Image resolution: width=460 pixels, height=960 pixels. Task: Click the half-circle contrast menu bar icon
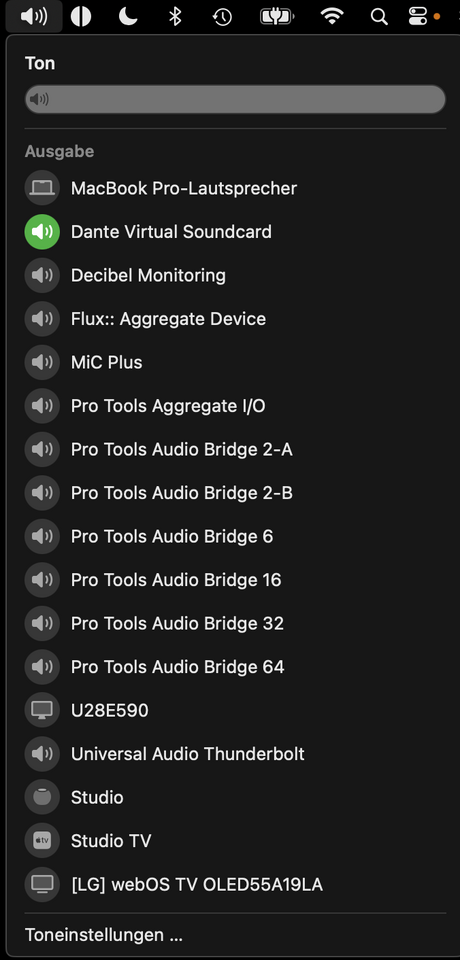click(81, 17)
